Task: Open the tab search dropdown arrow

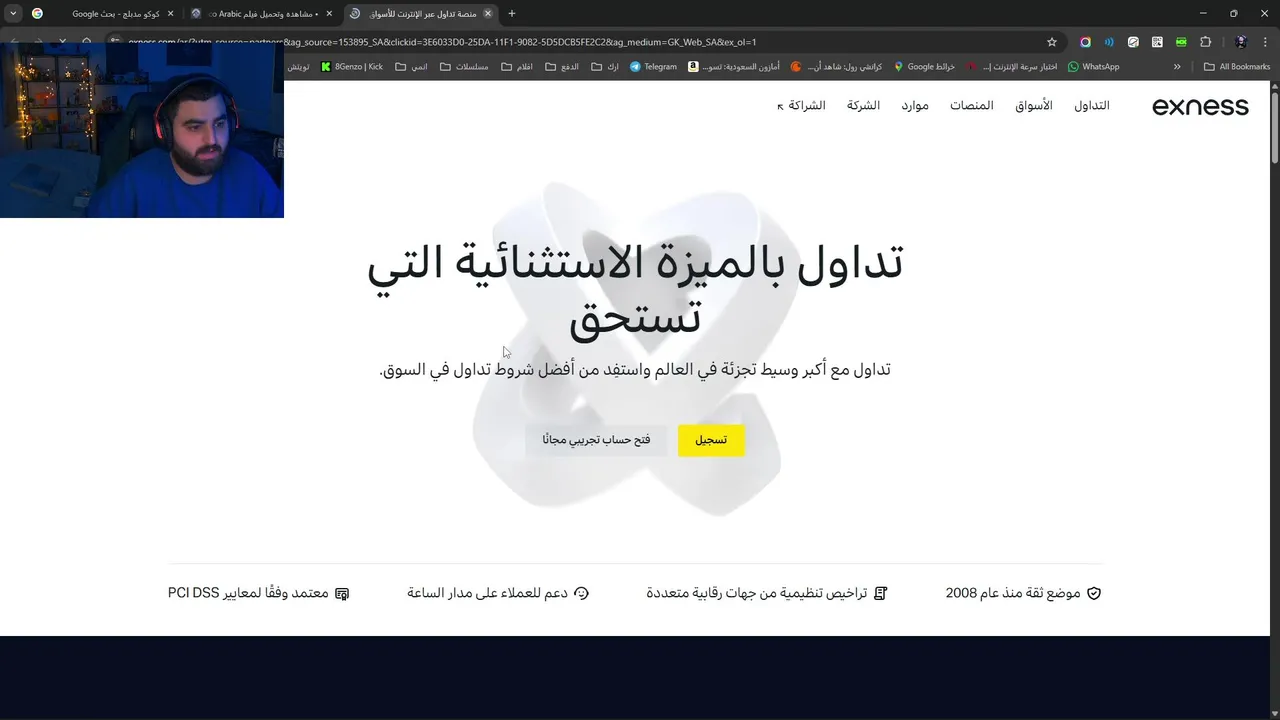Action: [x=13, y=14]
